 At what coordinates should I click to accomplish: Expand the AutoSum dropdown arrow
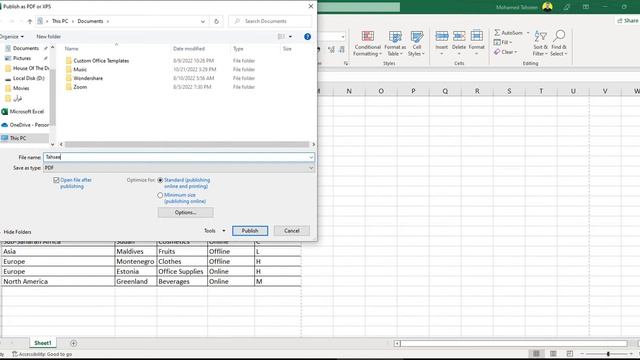[x=528, y=33]
